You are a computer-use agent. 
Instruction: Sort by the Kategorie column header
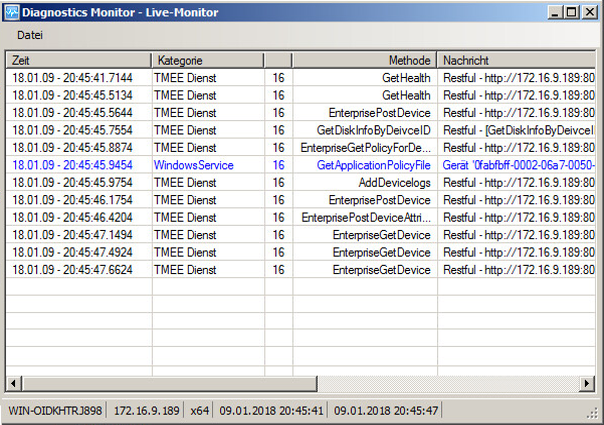(207, 61)
